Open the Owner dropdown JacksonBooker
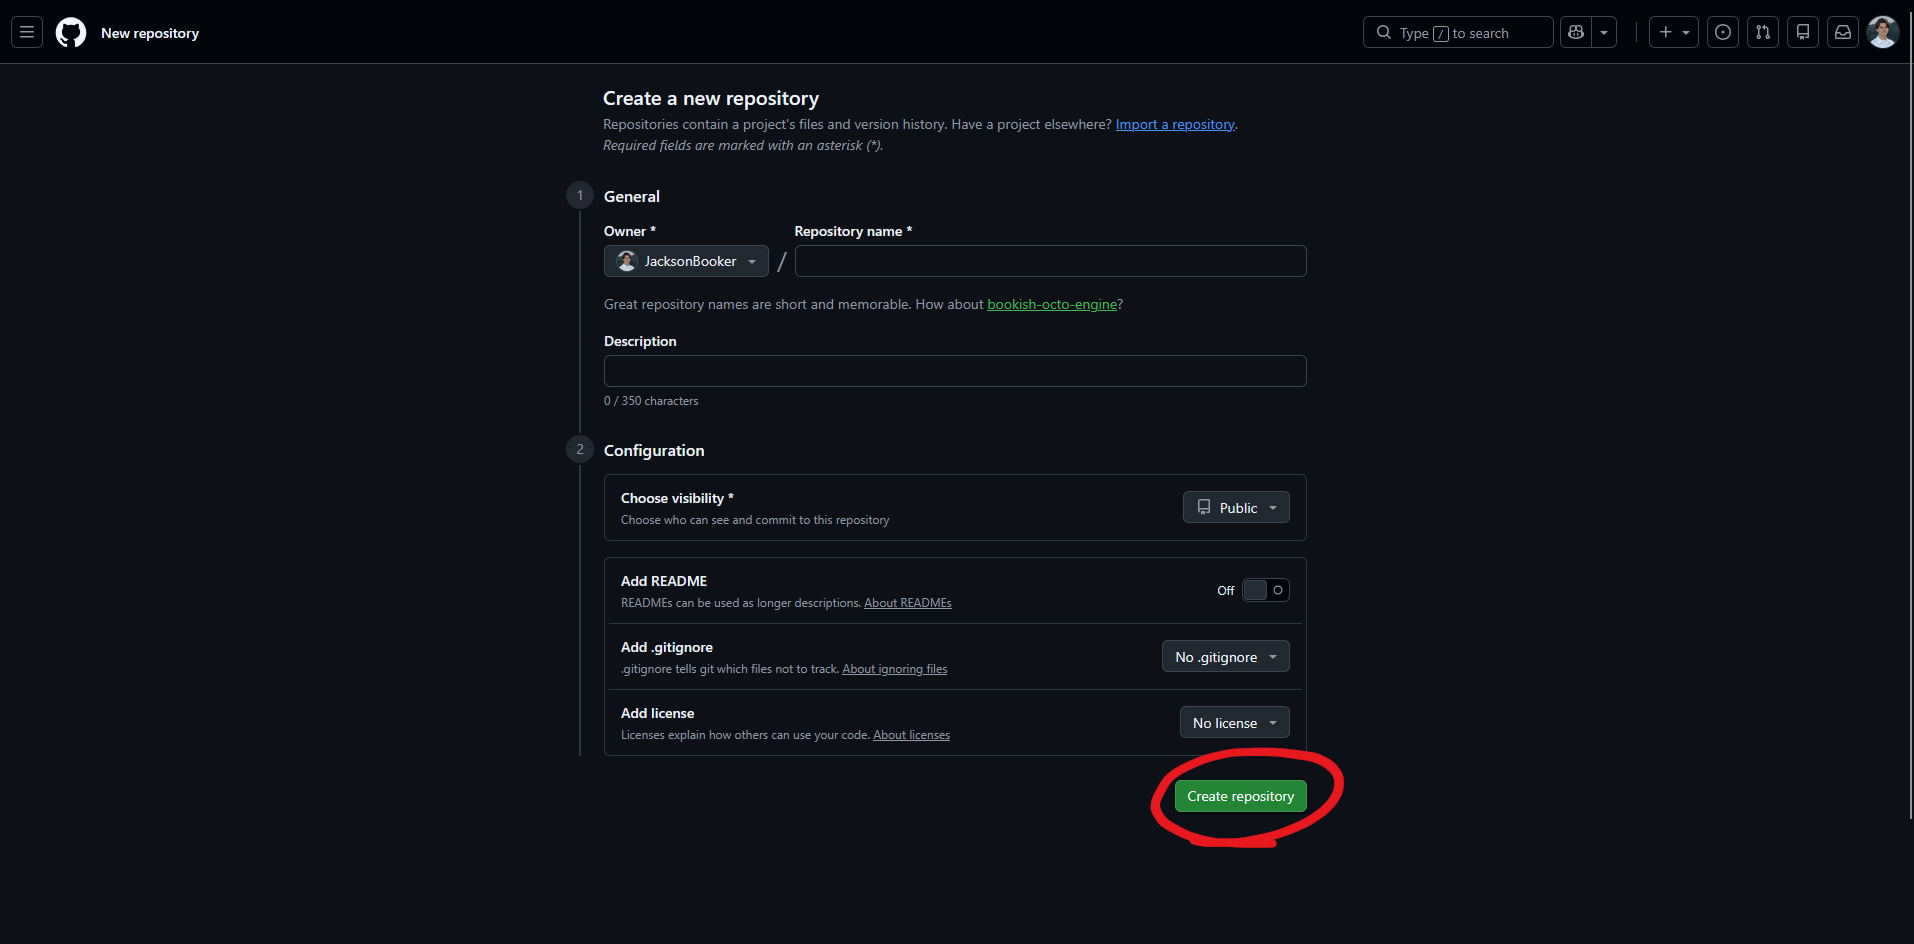Image resolution: width=1914 pixels, height=944 pixels. coord(686,261)
